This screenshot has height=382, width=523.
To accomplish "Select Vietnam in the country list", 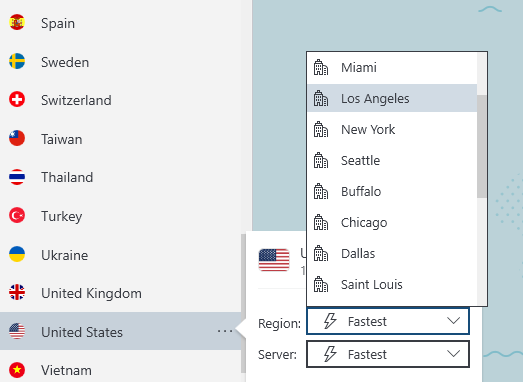I will point(120,370).
